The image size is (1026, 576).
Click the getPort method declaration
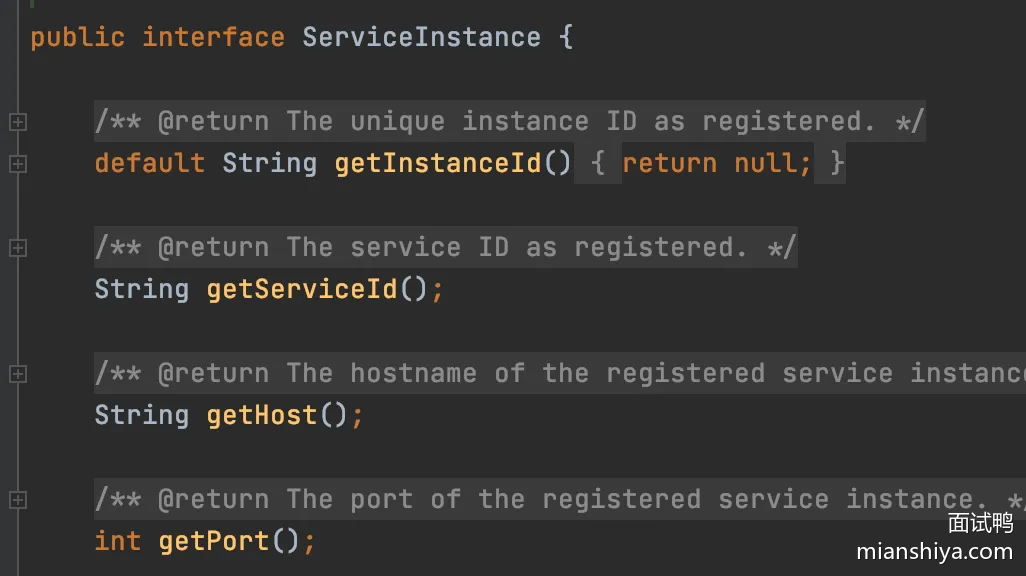[213, 541]
